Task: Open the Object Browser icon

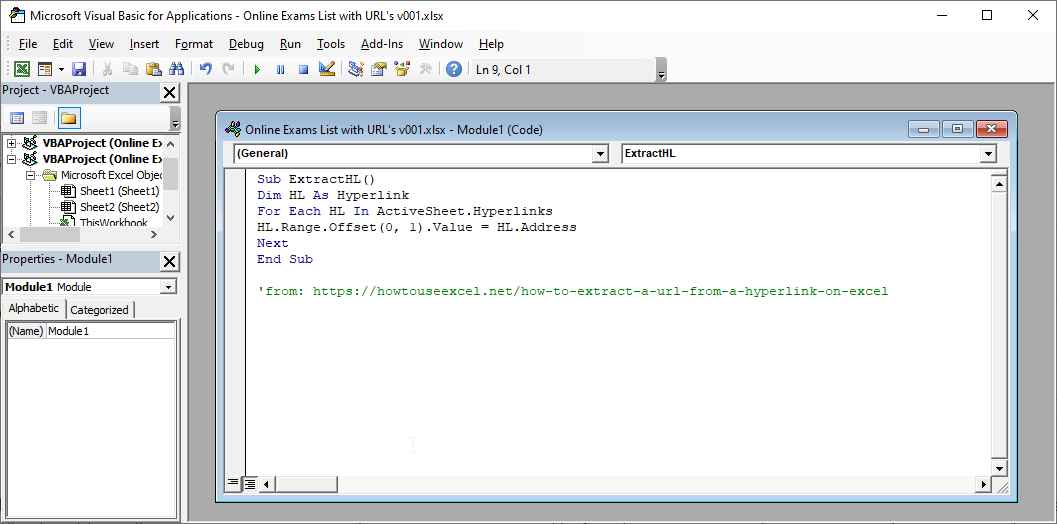Action: point(402,69)
